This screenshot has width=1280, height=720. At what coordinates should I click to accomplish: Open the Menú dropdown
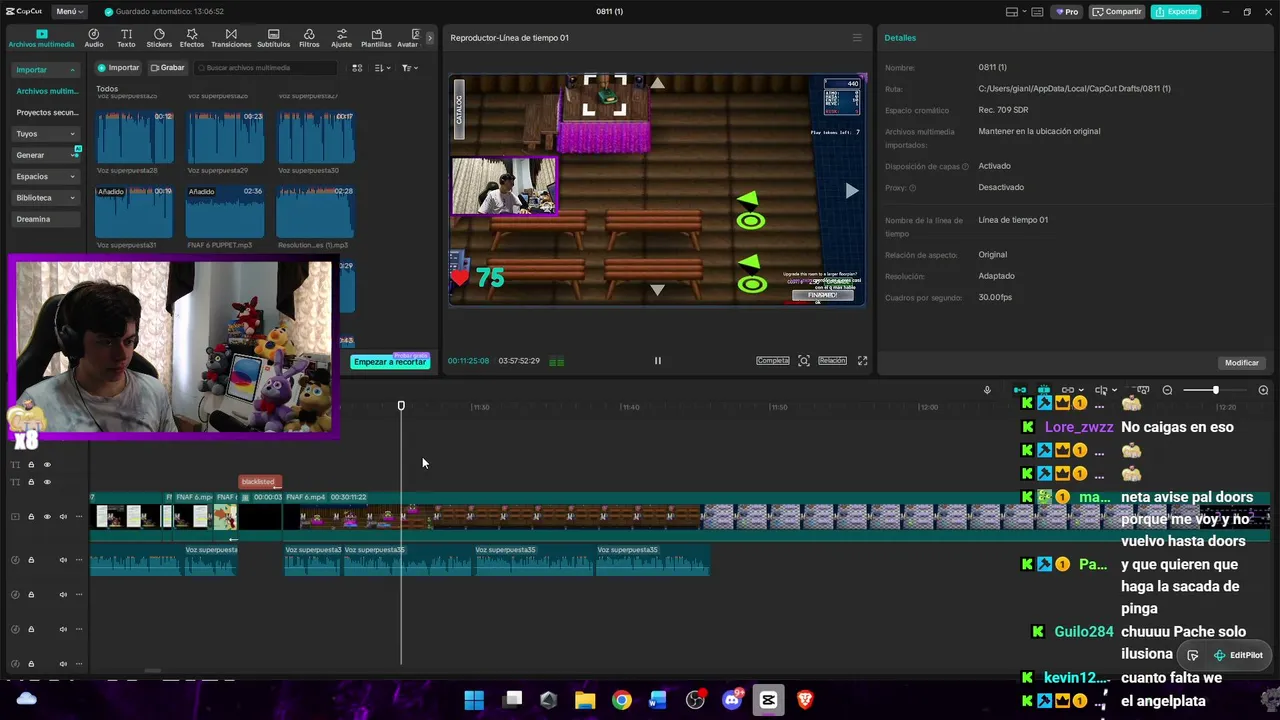(69, 12)
